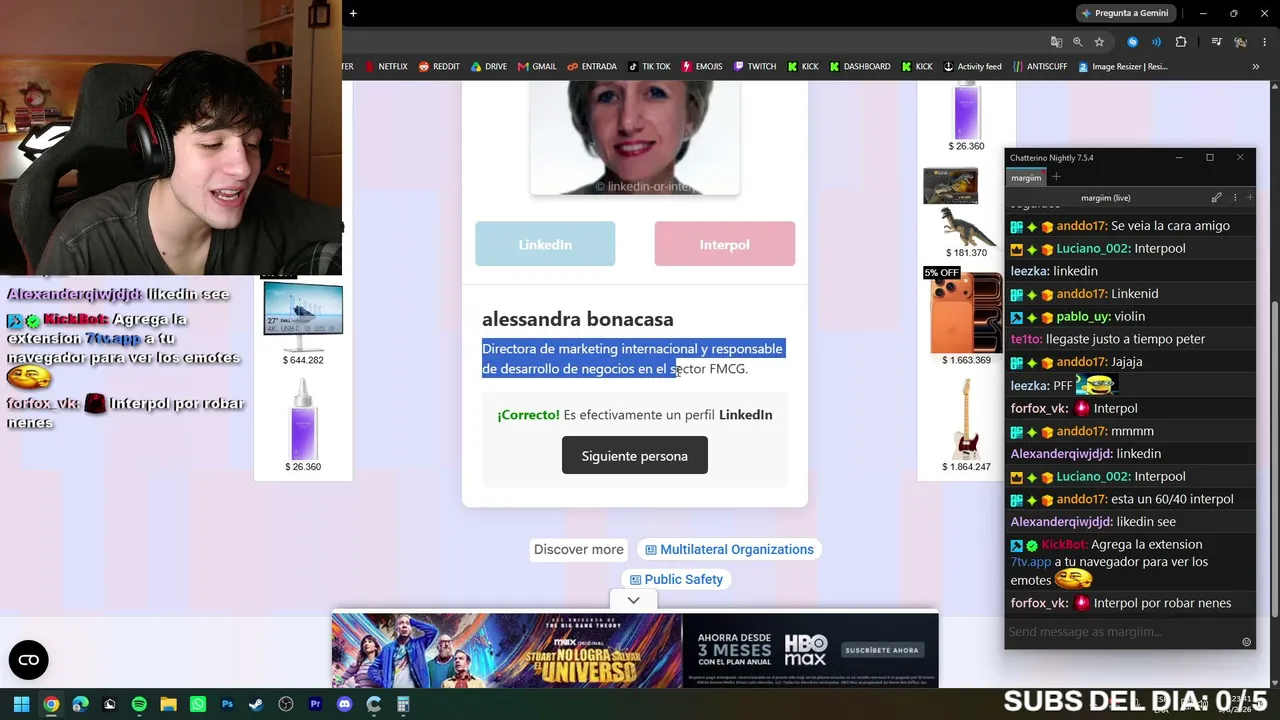Choose the Interpol answer button
Screen dimensions: 1280x720
click(x=724, y=244)
